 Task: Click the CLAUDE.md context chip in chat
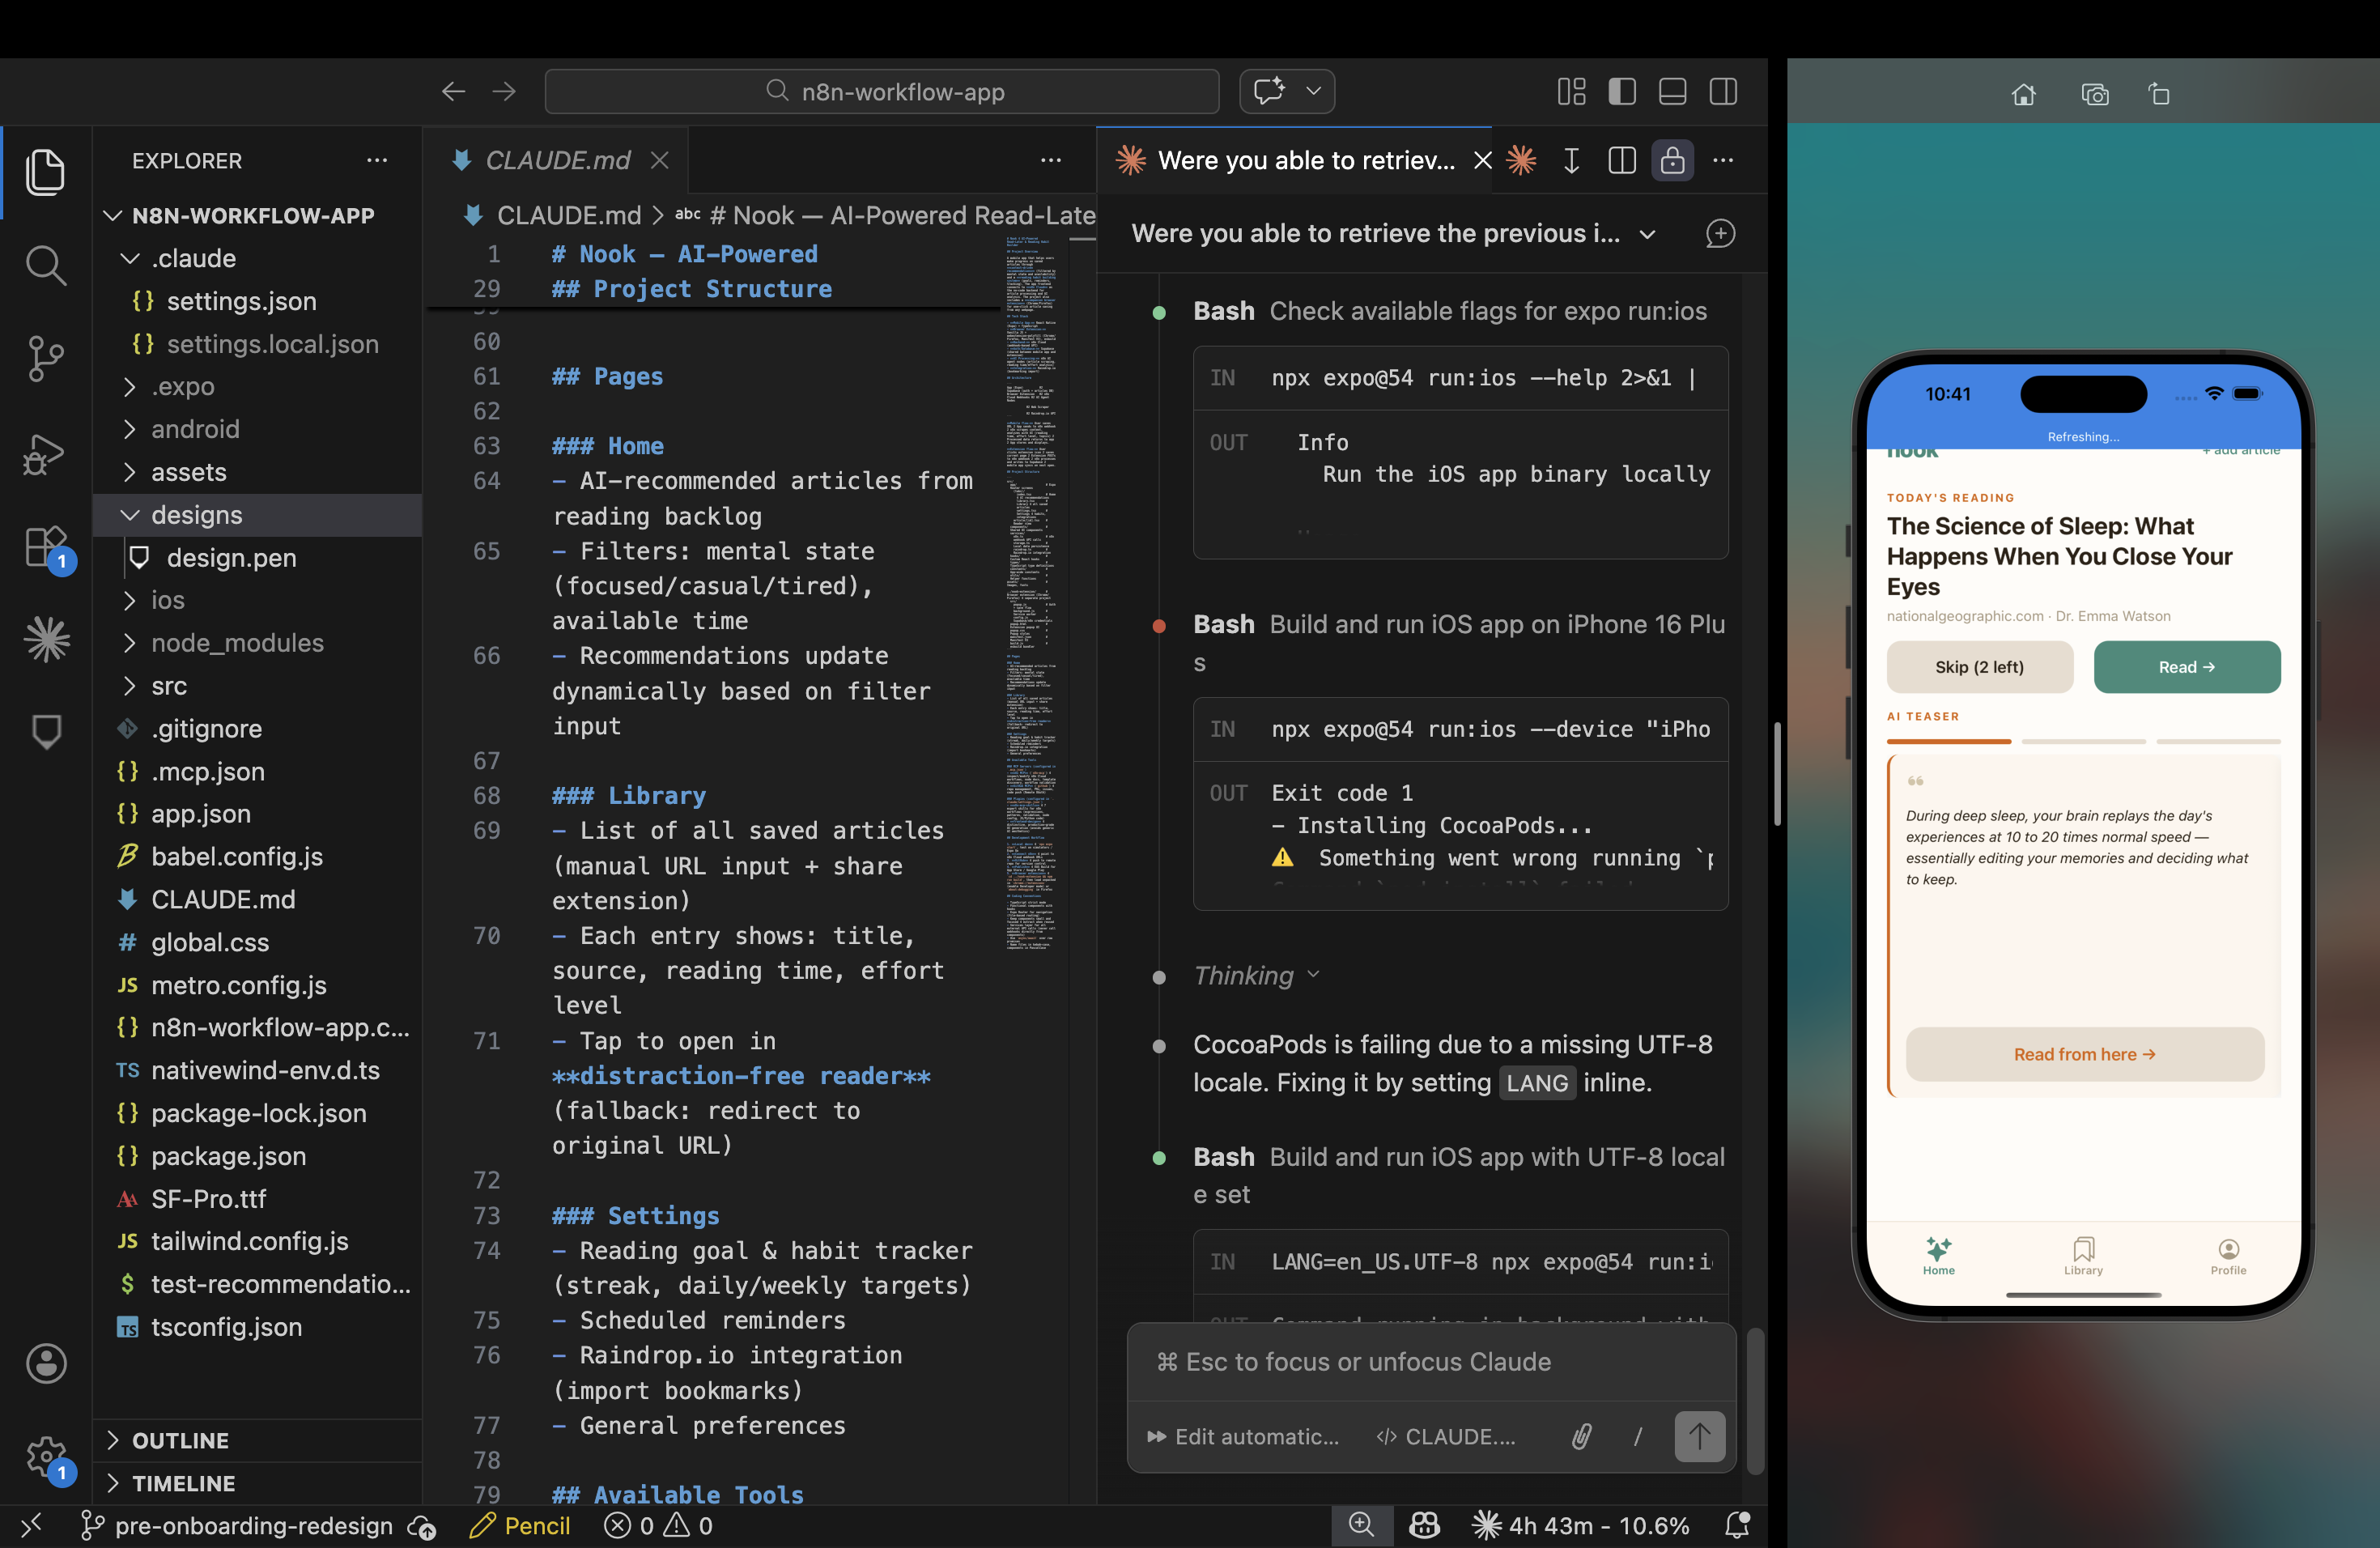coord(1446,1437)
